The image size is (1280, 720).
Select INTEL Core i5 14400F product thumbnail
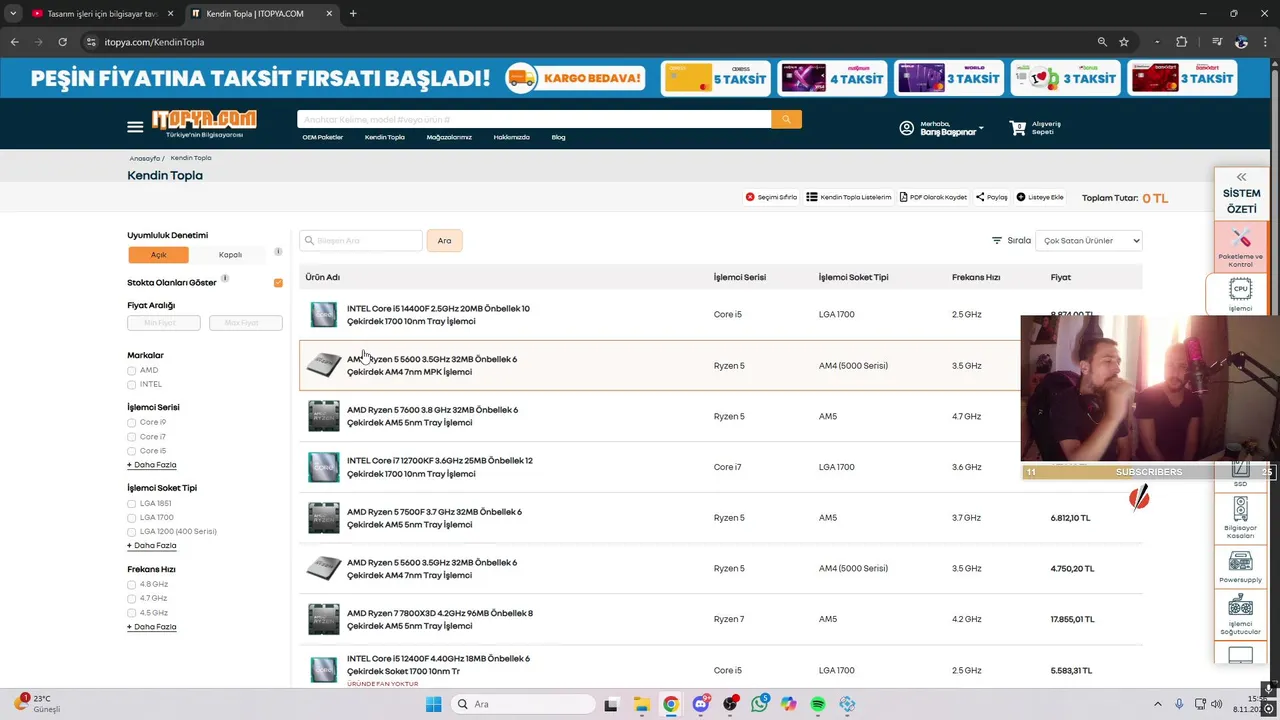click(323, 315)
